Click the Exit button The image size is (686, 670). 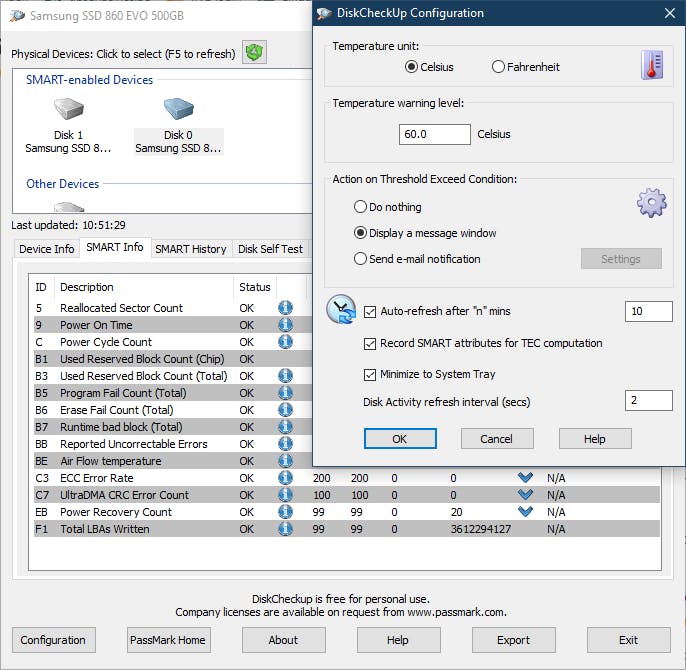pos(629,640)
